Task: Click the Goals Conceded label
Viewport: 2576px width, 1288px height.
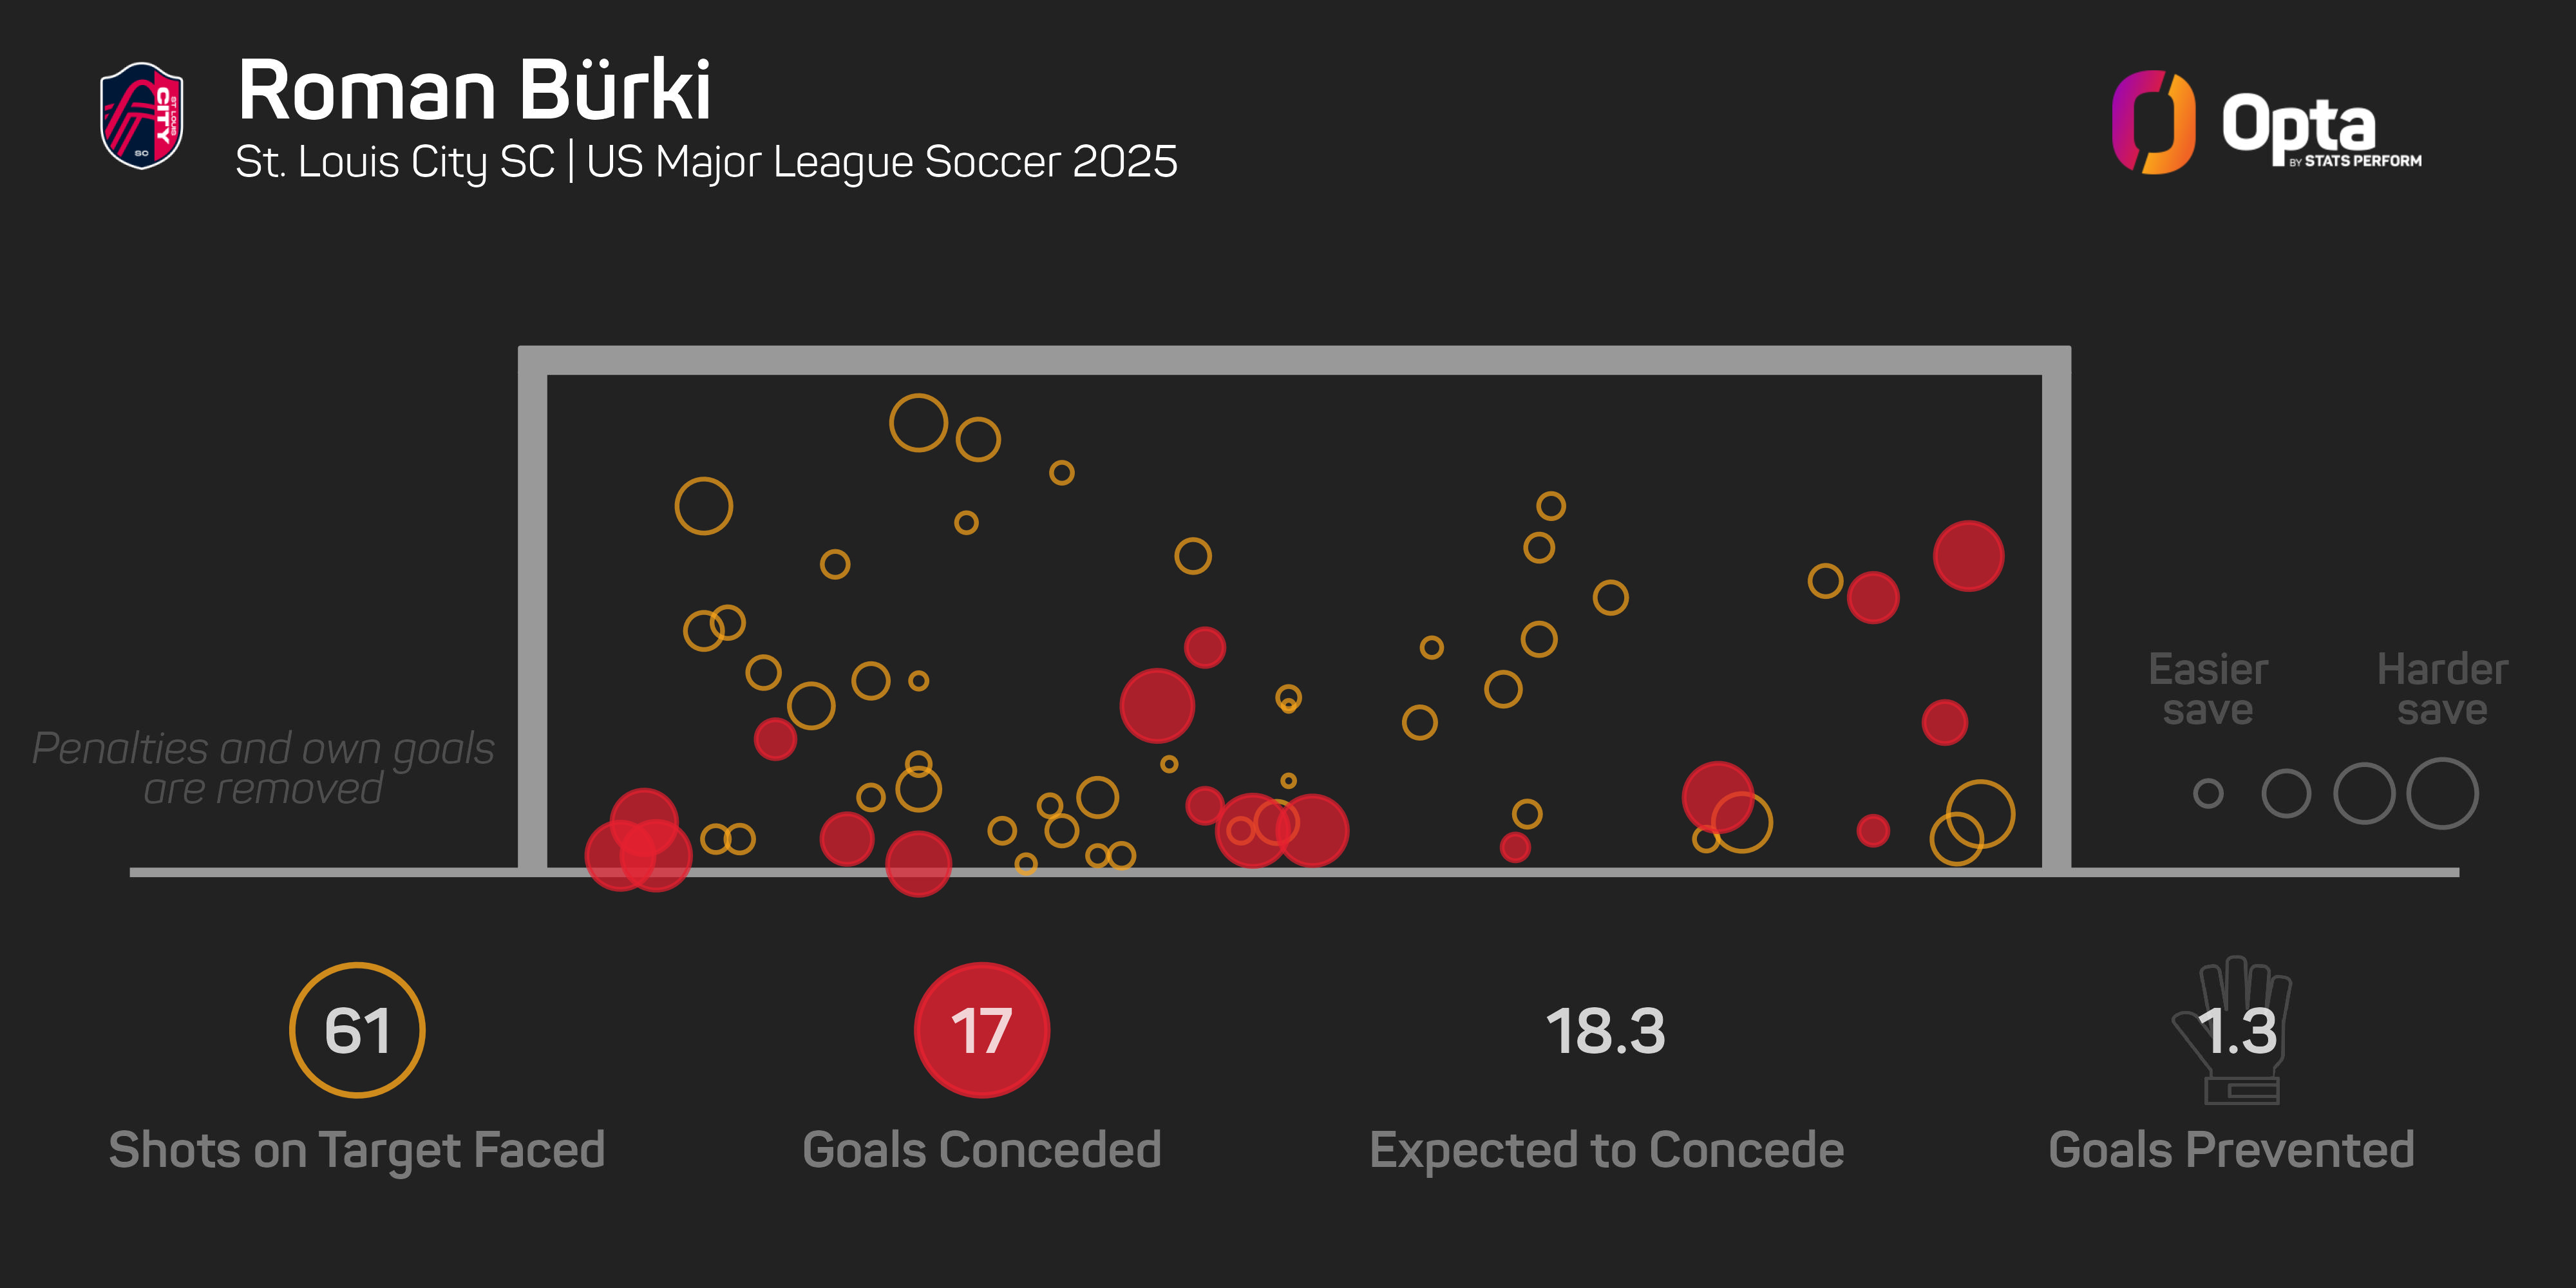Action: 981,1150
